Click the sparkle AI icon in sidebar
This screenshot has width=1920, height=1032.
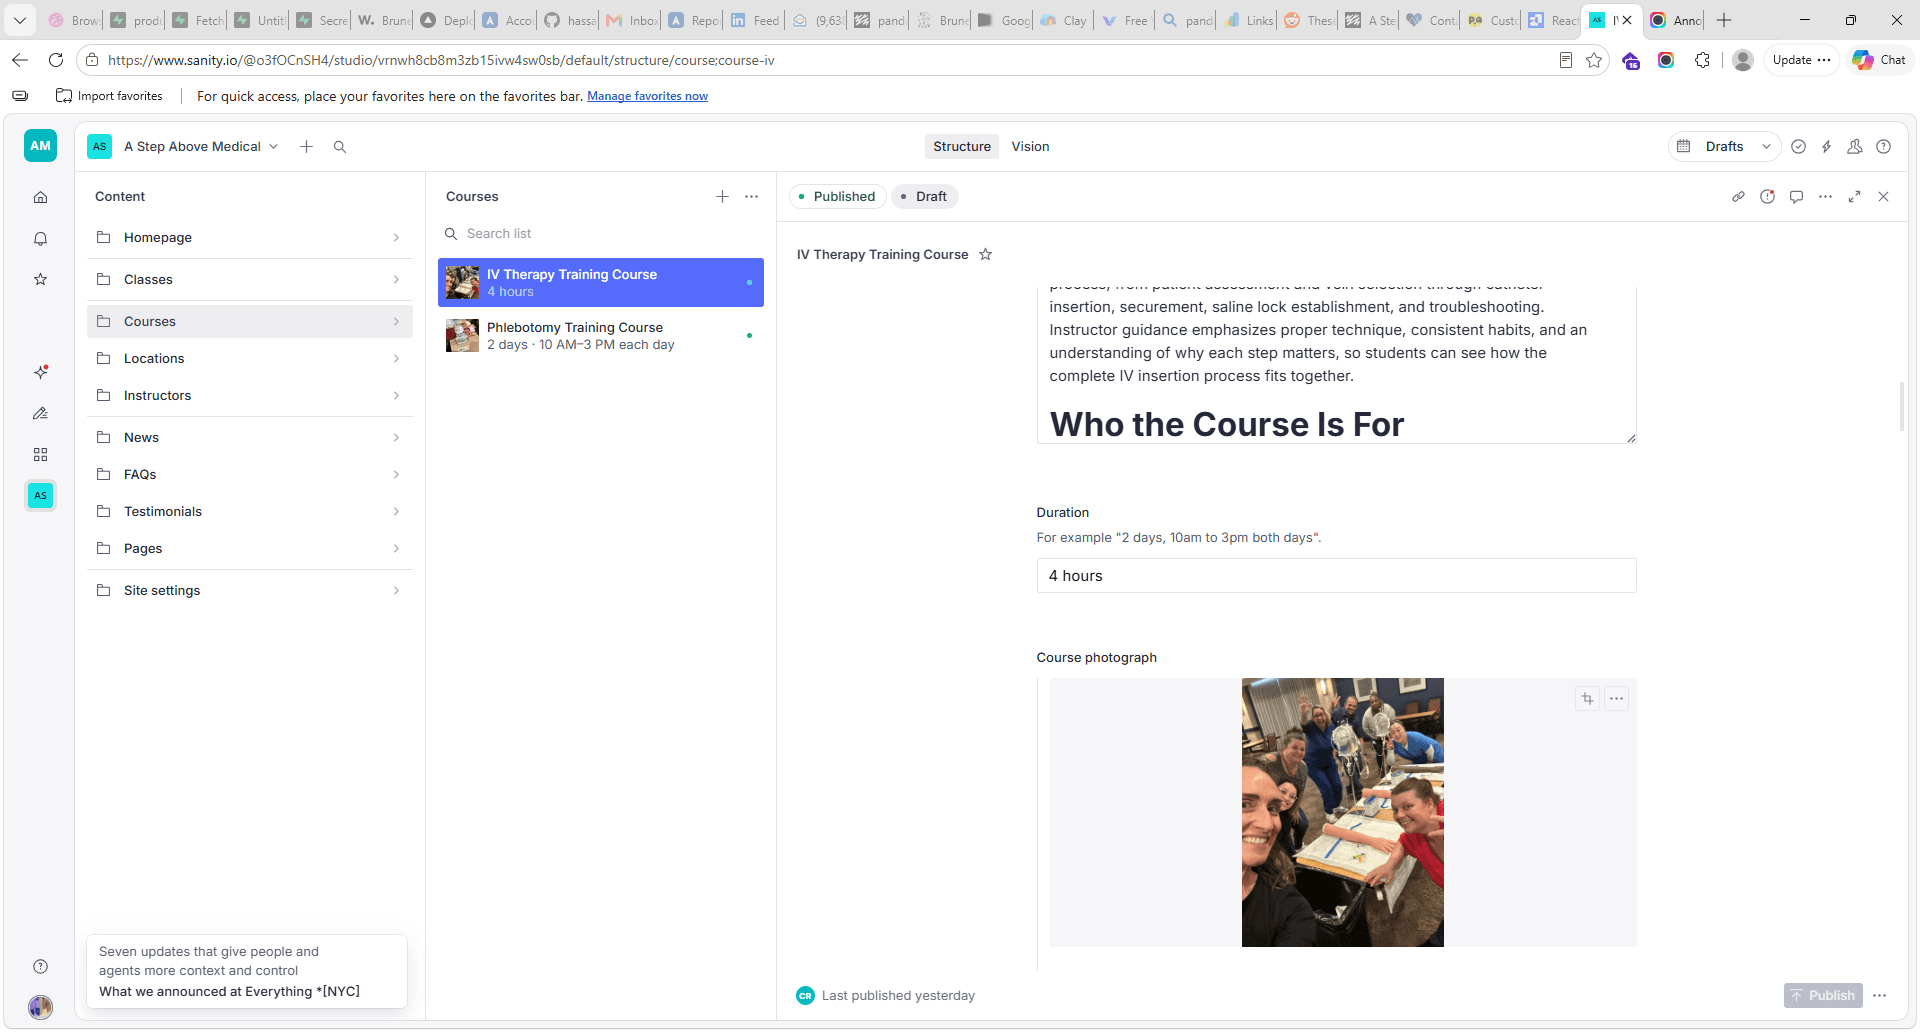(x=40, y=371)
